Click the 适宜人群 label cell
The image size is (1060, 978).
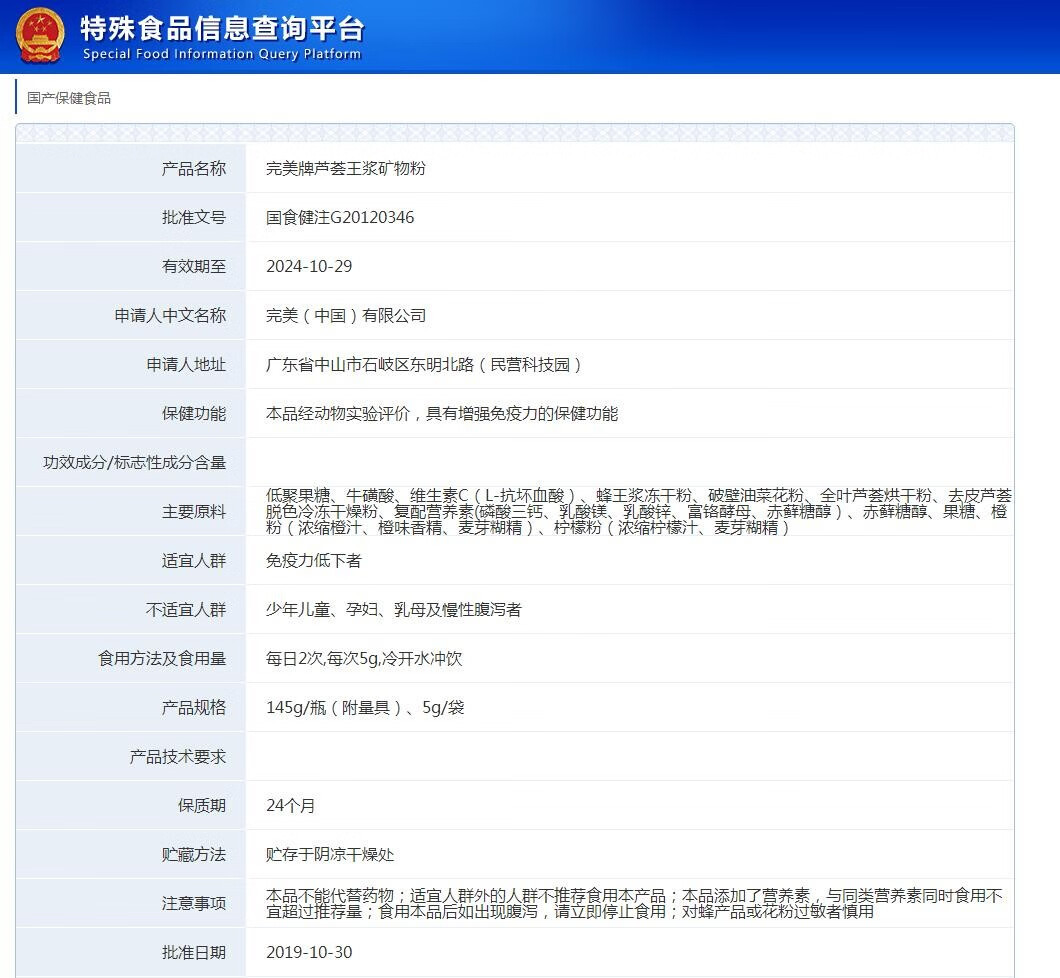(131, 560)
